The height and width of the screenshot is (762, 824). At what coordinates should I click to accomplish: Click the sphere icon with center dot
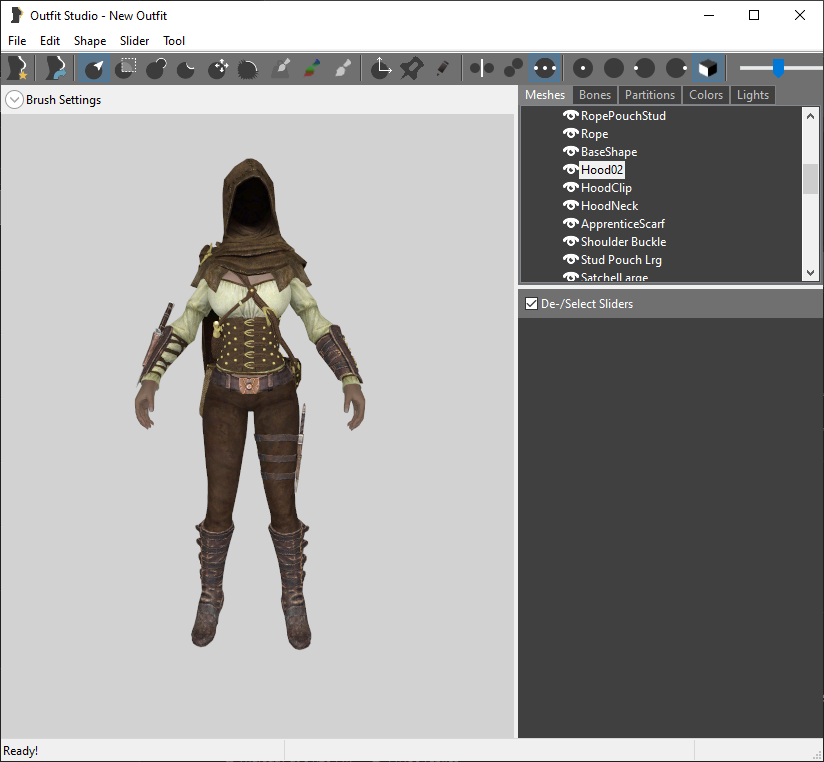pyautogui.click(x=583, y=68)
